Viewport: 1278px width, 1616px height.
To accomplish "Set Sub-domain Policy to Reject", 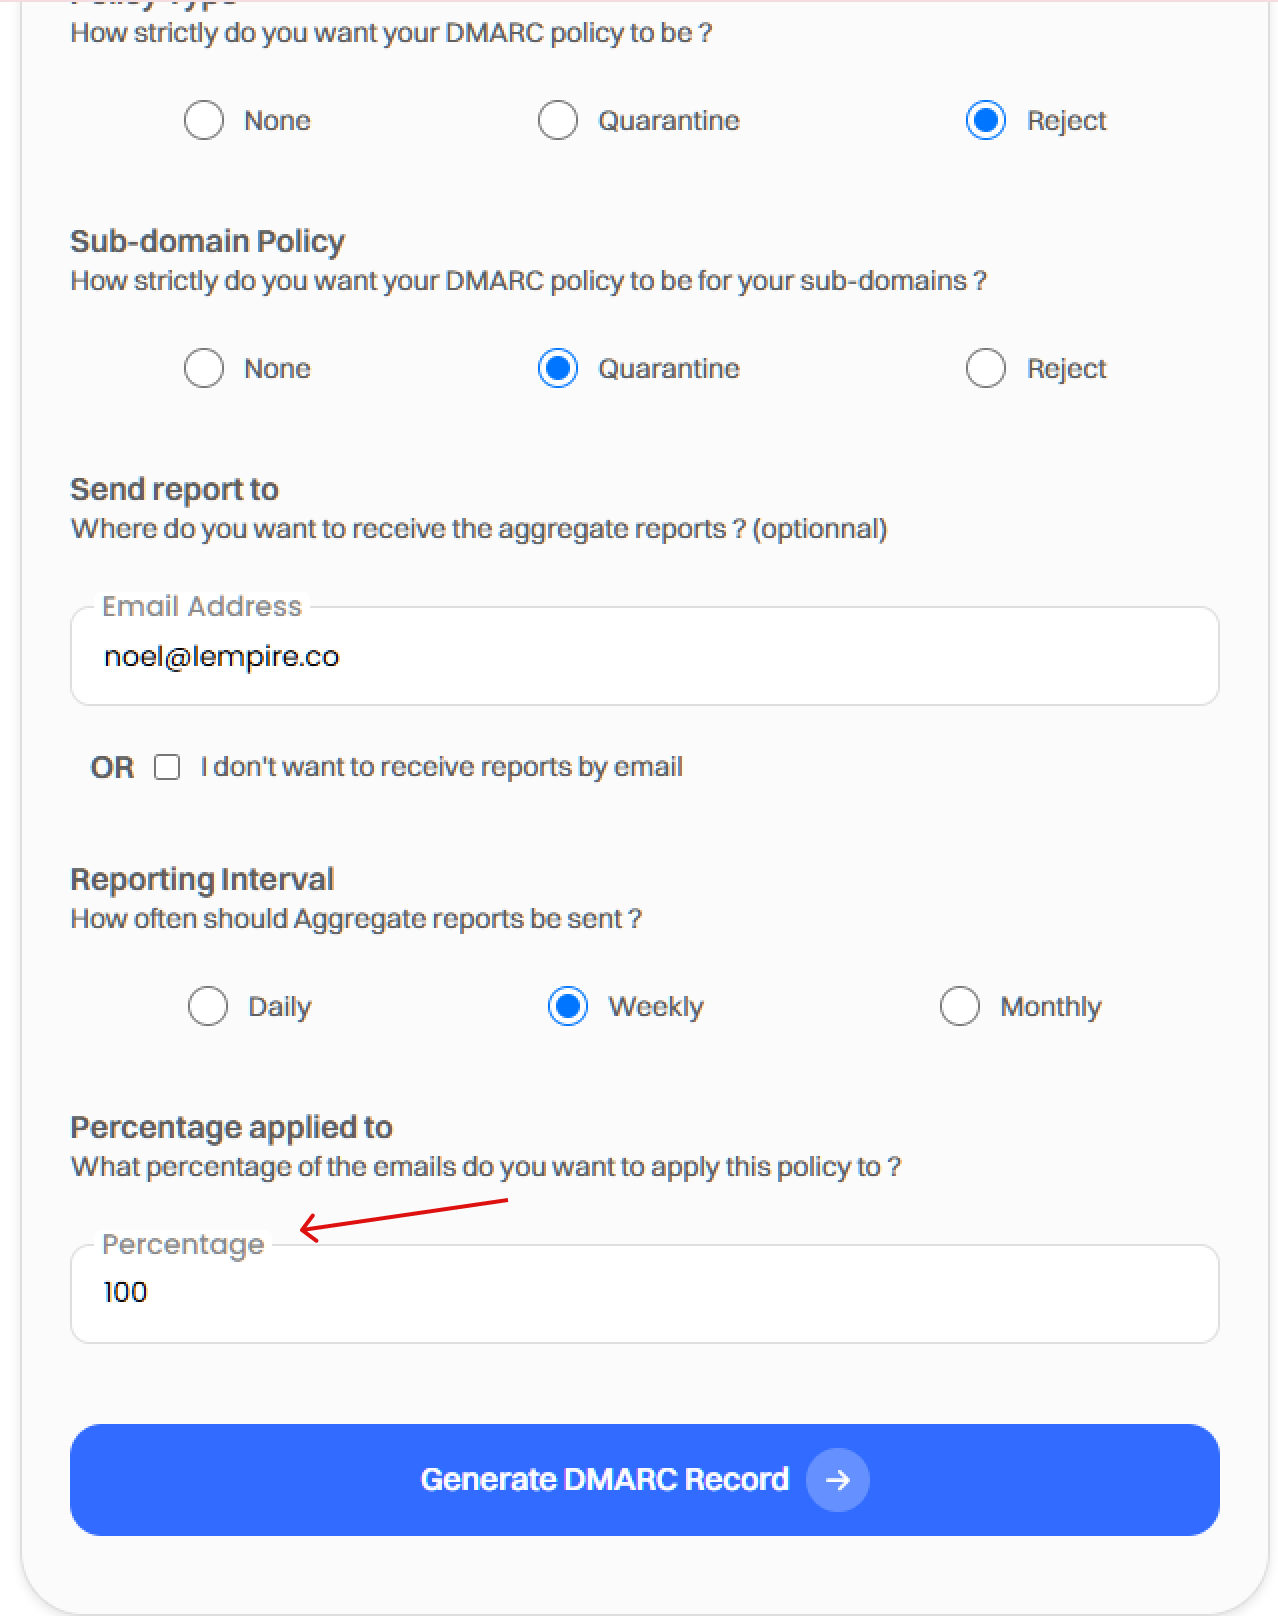I will [x=986, y=369].
